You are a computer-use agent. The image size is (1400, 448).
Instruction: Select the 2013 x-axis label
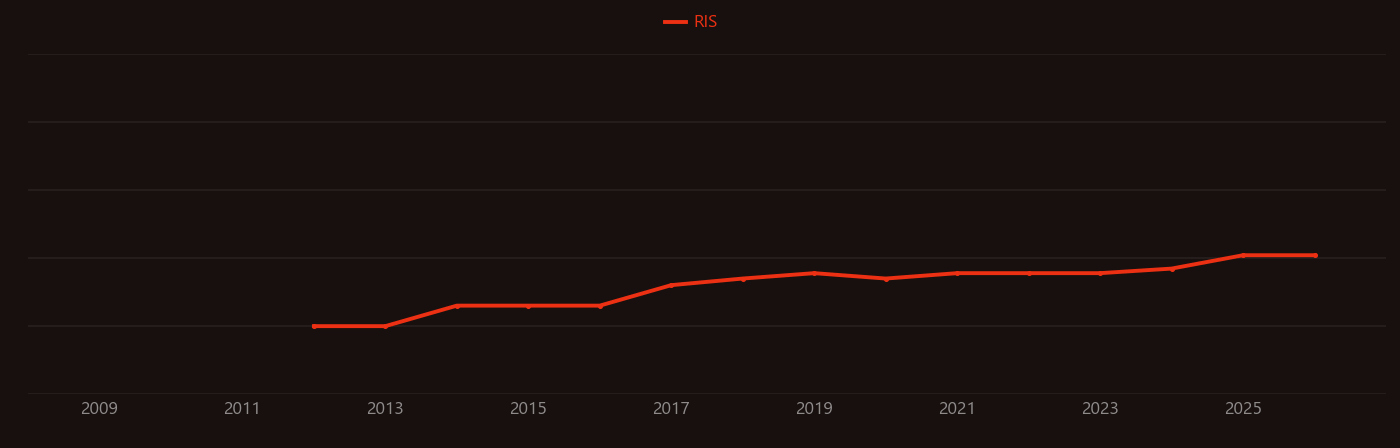385,409
